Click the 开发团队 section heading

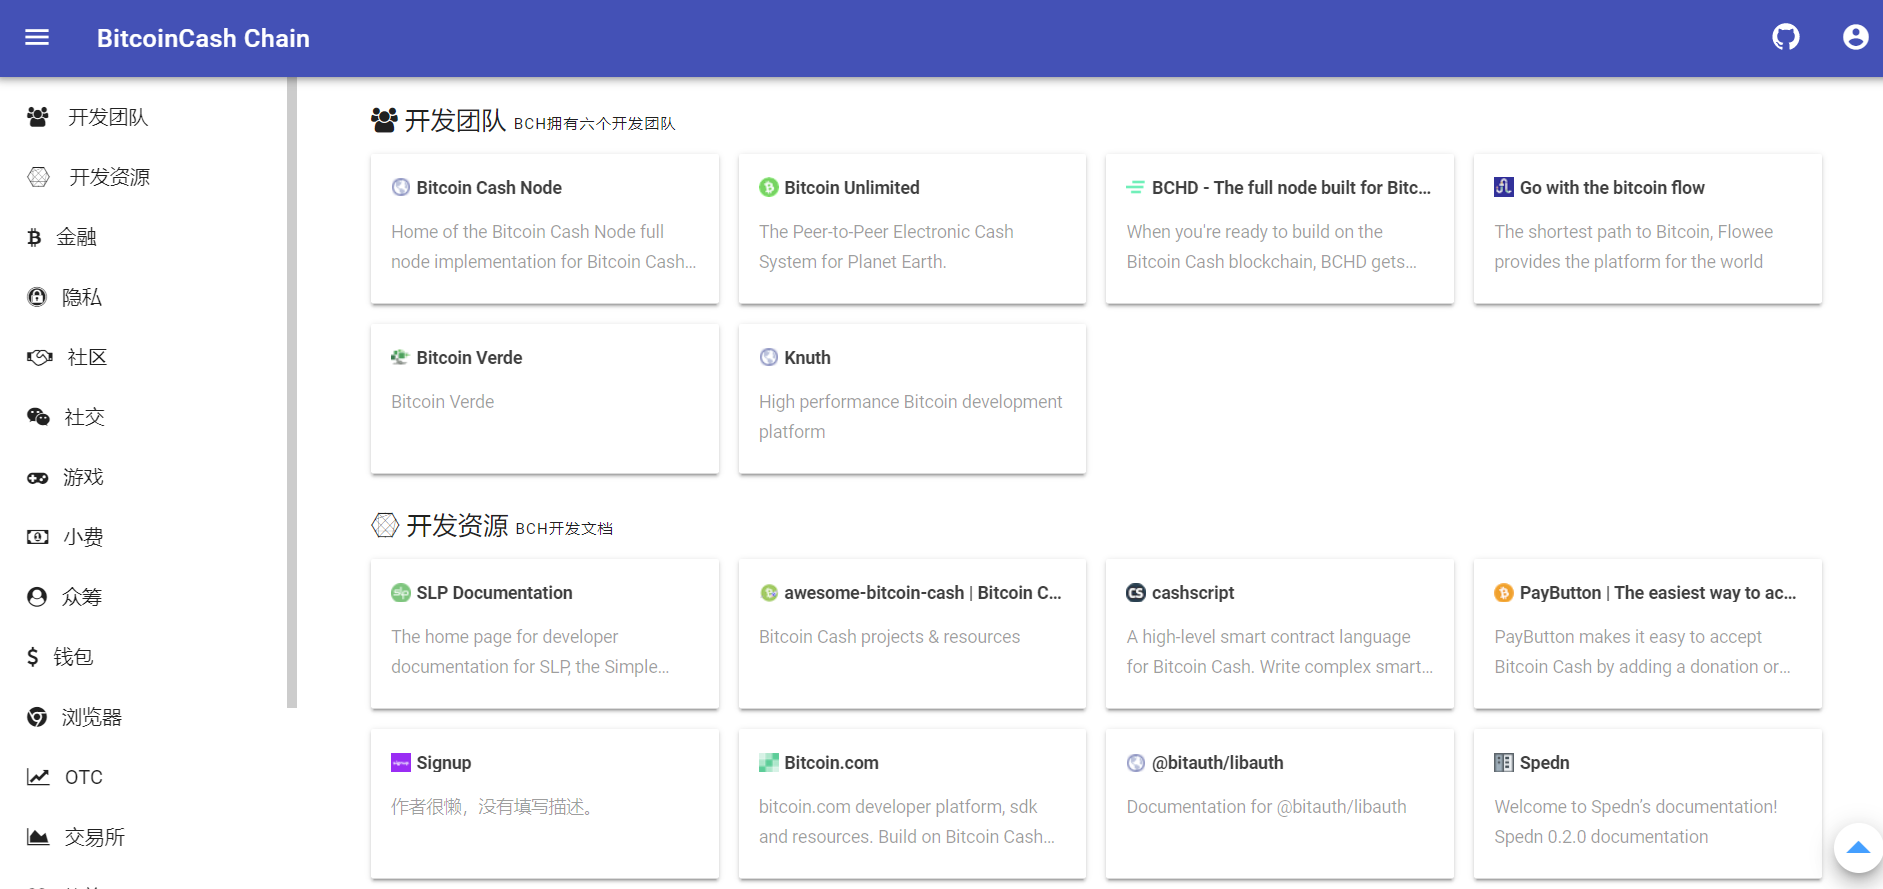(x=455, y=121)
